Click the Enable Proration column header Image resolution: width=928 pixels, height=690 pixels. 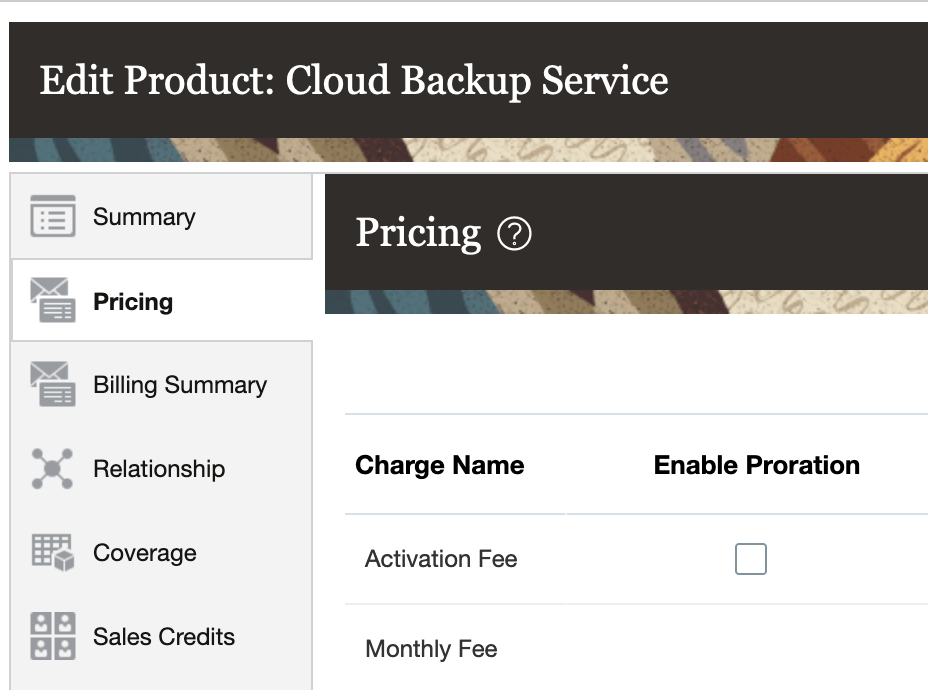tap(757, 465)
